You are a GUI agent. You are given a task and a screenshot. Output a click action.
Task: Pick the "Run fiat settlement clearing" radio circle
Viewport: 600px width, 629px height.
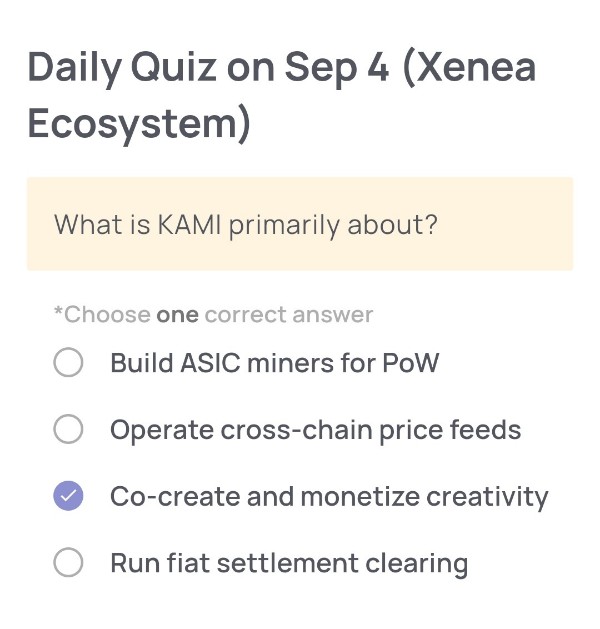point(68,562)
